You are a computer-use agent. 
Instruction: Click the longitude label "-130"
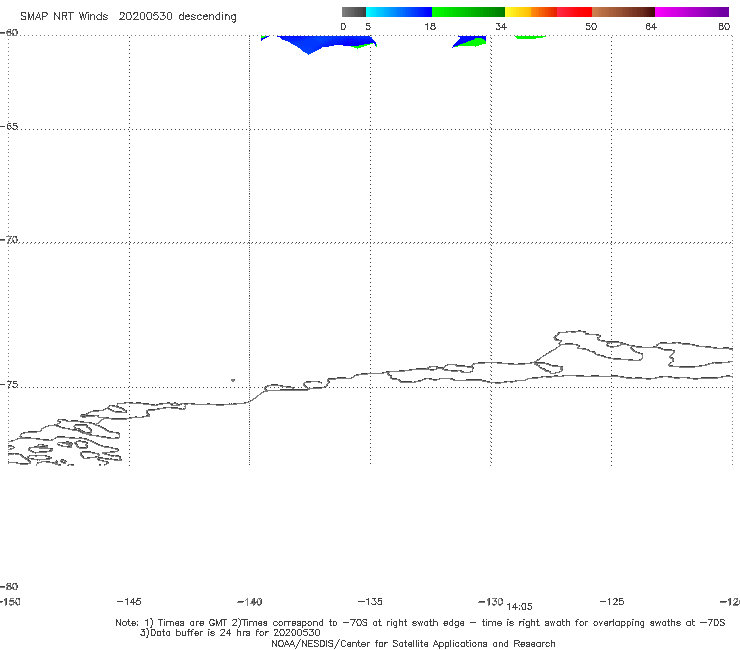(490, 602)
